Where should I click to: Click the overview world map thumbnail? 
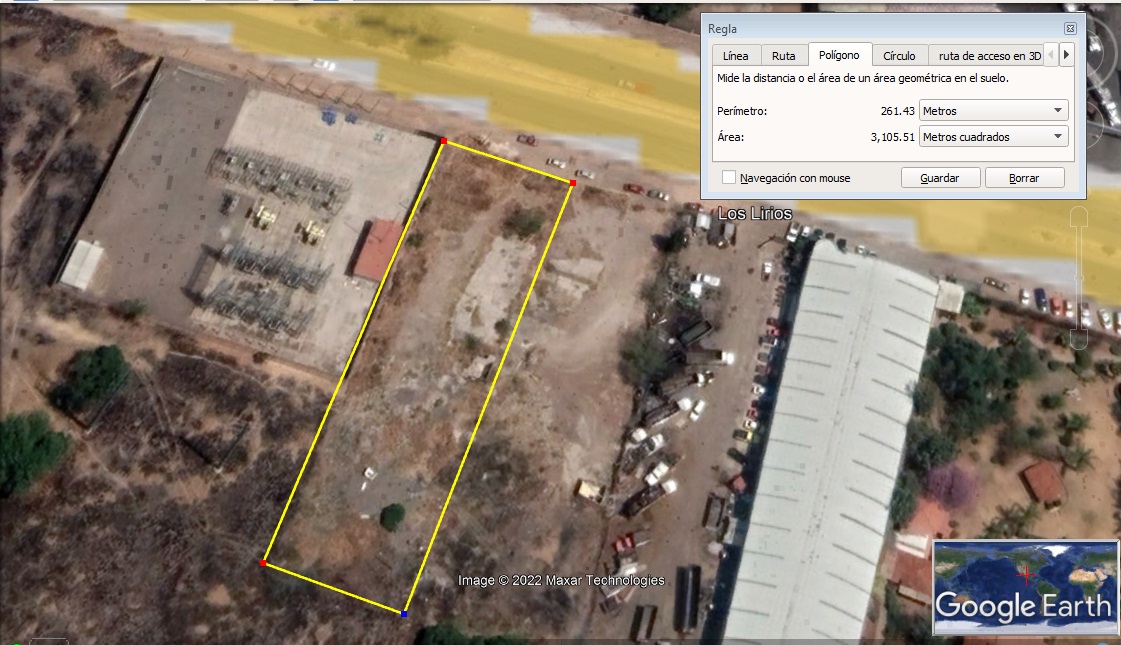[1024, 586]
